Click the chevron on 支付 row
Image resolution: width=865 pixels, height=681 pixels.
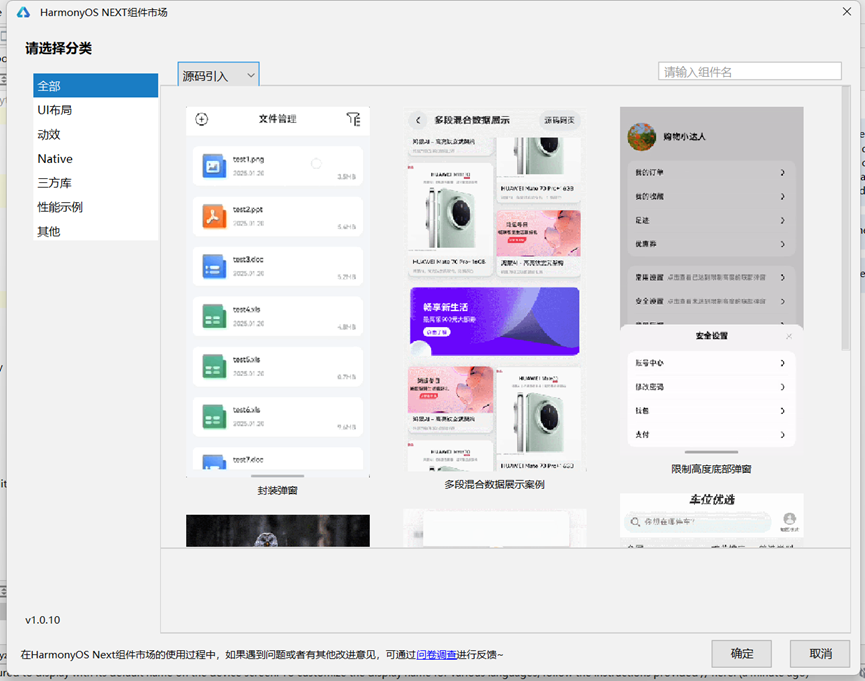tap(782, 435)
